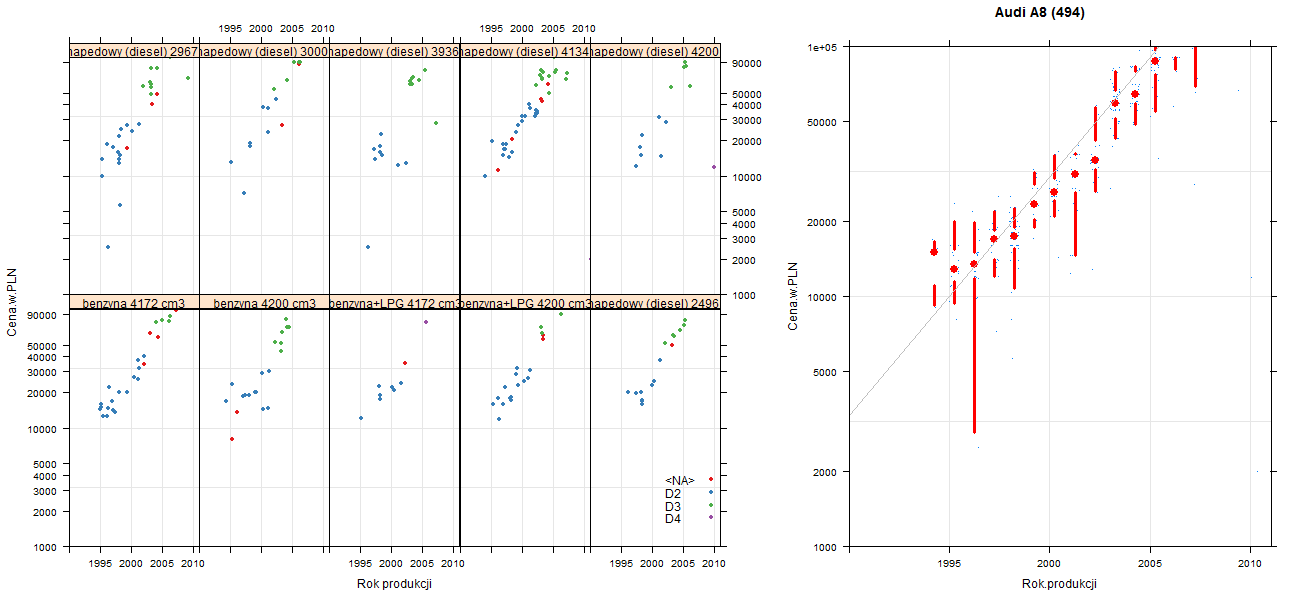This screenshot has width=1300, height=600.
Task: Click the 'D3' legend entry
Action: [673, 506]
